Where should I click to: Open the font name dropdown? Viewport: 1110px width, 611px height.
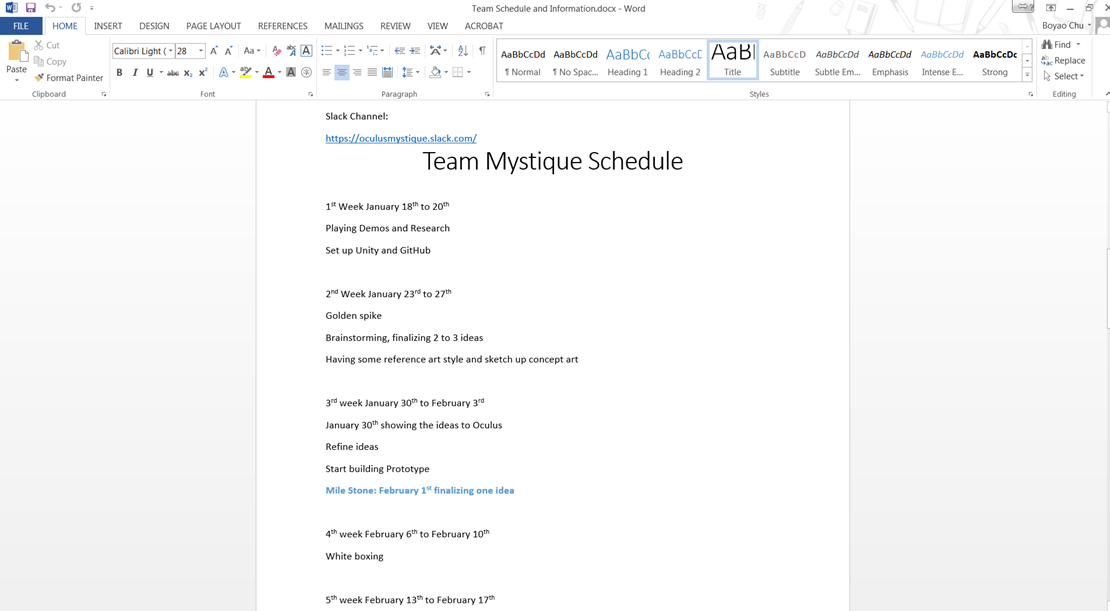click(x=171, y=51)
